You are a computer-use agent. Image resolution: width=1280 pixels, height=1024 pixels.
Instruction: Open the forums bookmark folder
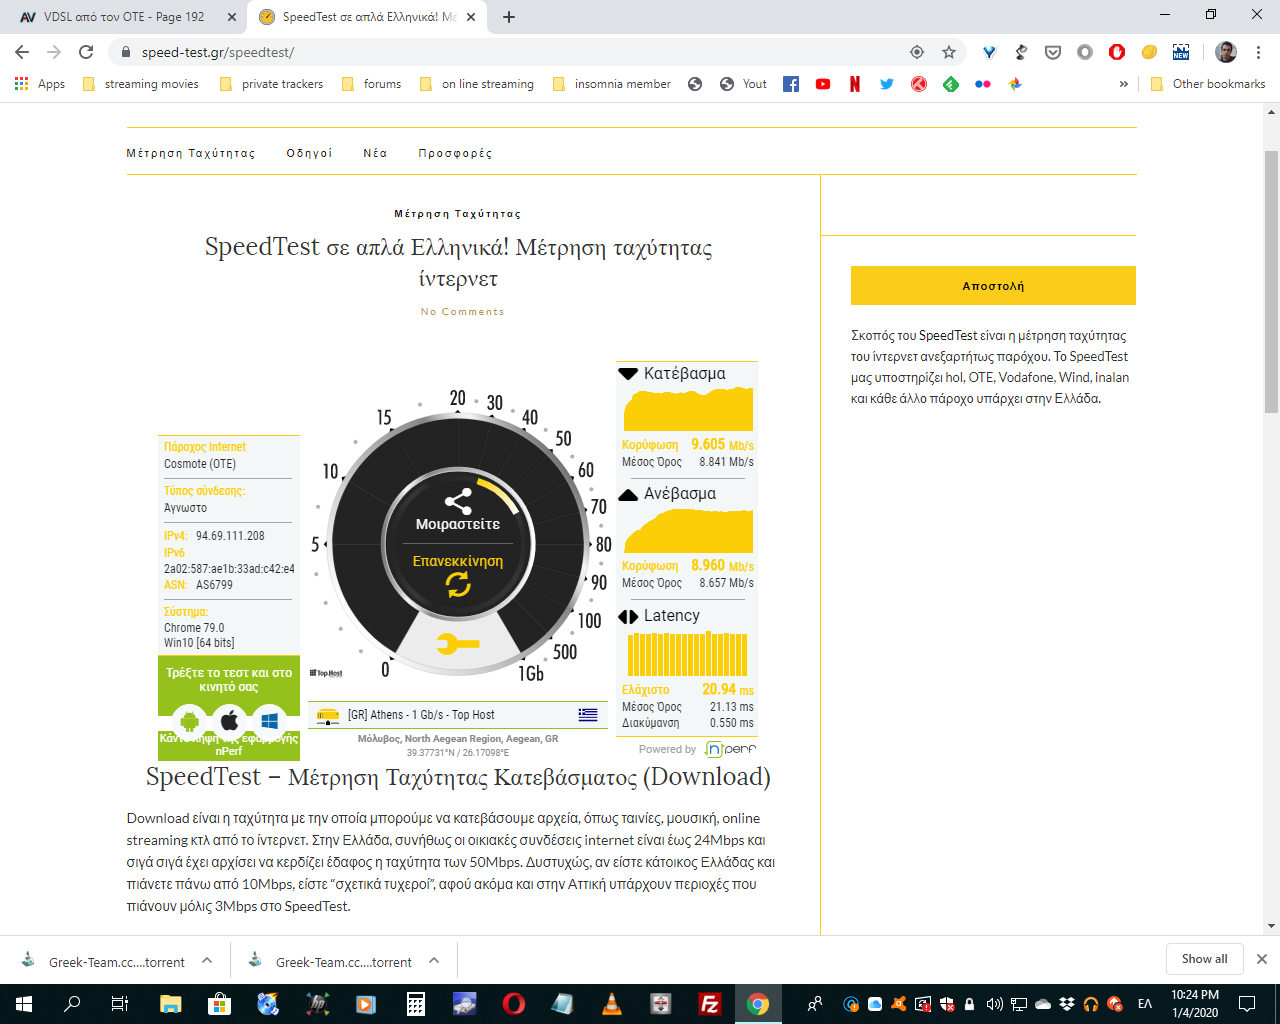point(372,84)
